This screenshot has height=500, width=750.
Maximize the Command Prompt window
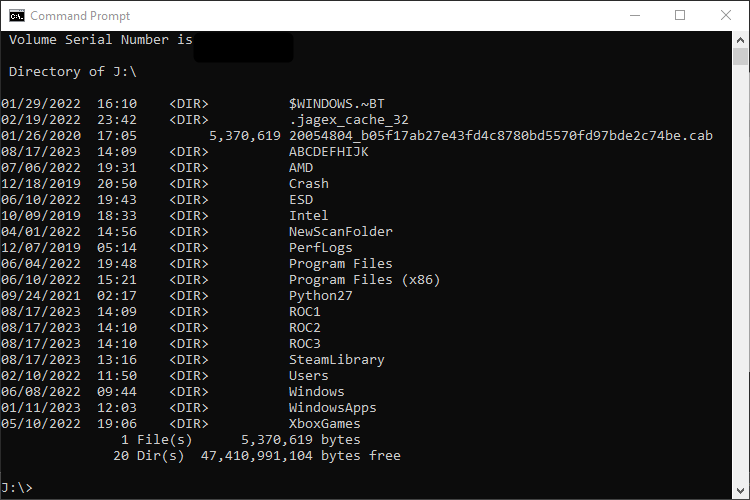point(680,15)
